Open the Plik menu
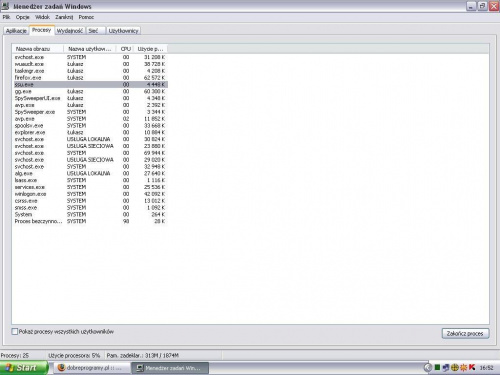This screenshot has height=375, width=500. [6, 17]
